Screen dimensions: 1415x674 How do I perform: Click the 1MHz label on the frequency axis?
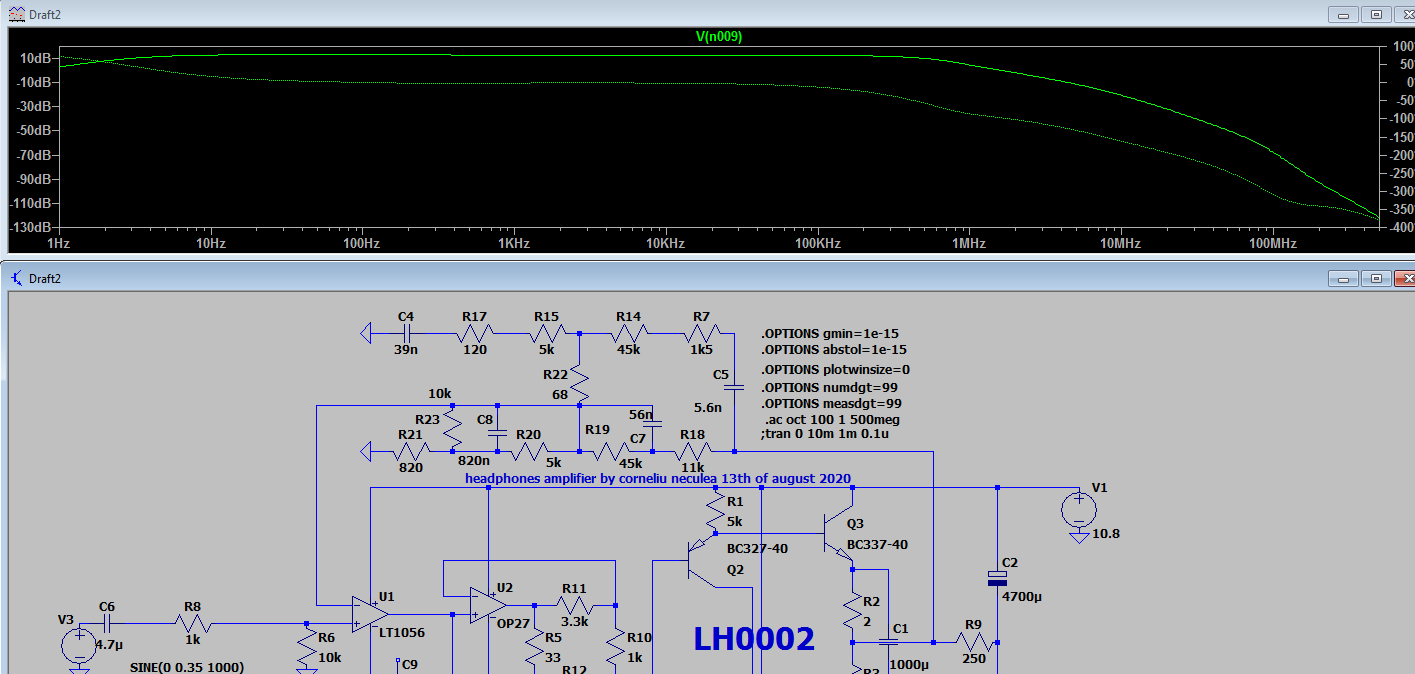[968, 244]
